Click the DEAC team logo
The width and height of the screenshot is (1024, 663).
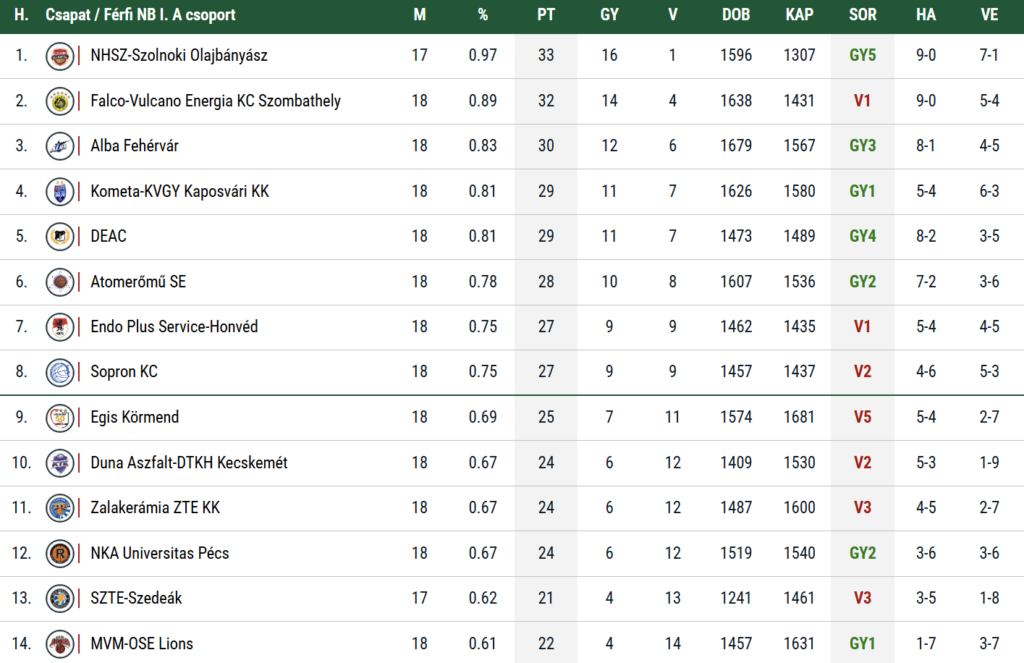click(60, 237)
